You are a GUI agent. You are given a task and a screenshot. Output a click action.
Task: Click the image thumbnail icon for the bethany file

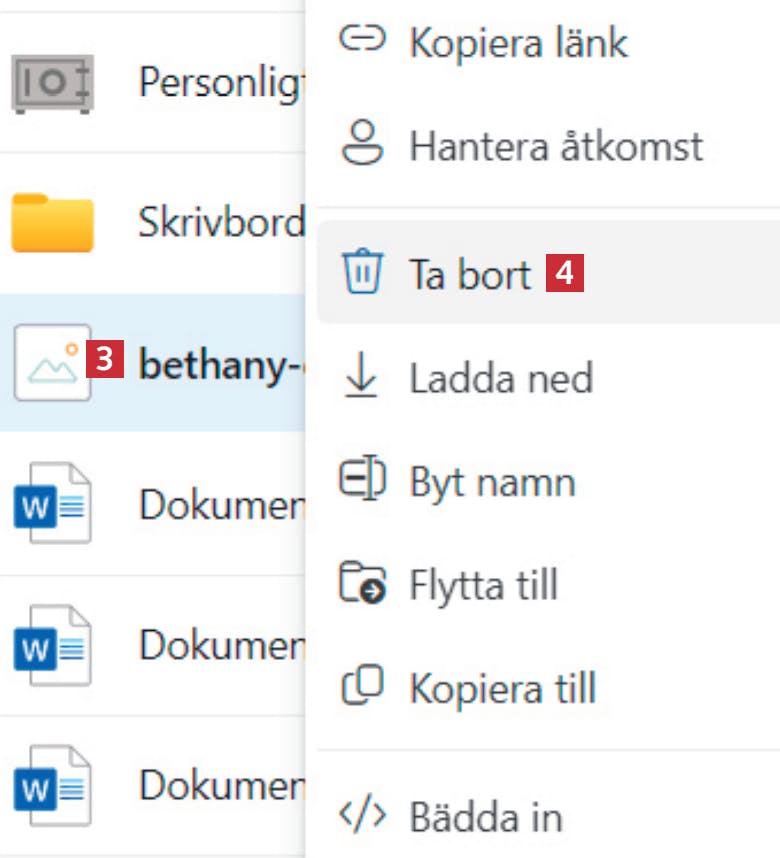[52, 364]
